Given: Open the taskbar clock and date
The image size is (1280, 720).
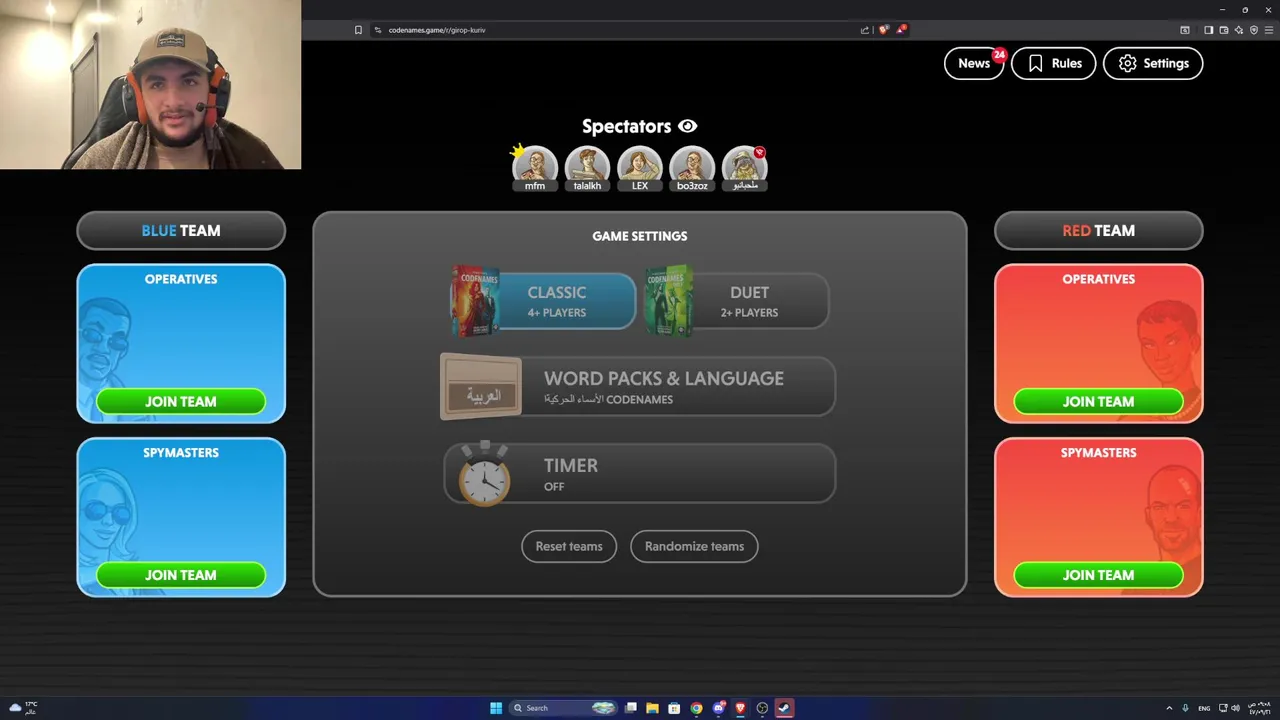Looking at the screenshot, I should 1258,708.
